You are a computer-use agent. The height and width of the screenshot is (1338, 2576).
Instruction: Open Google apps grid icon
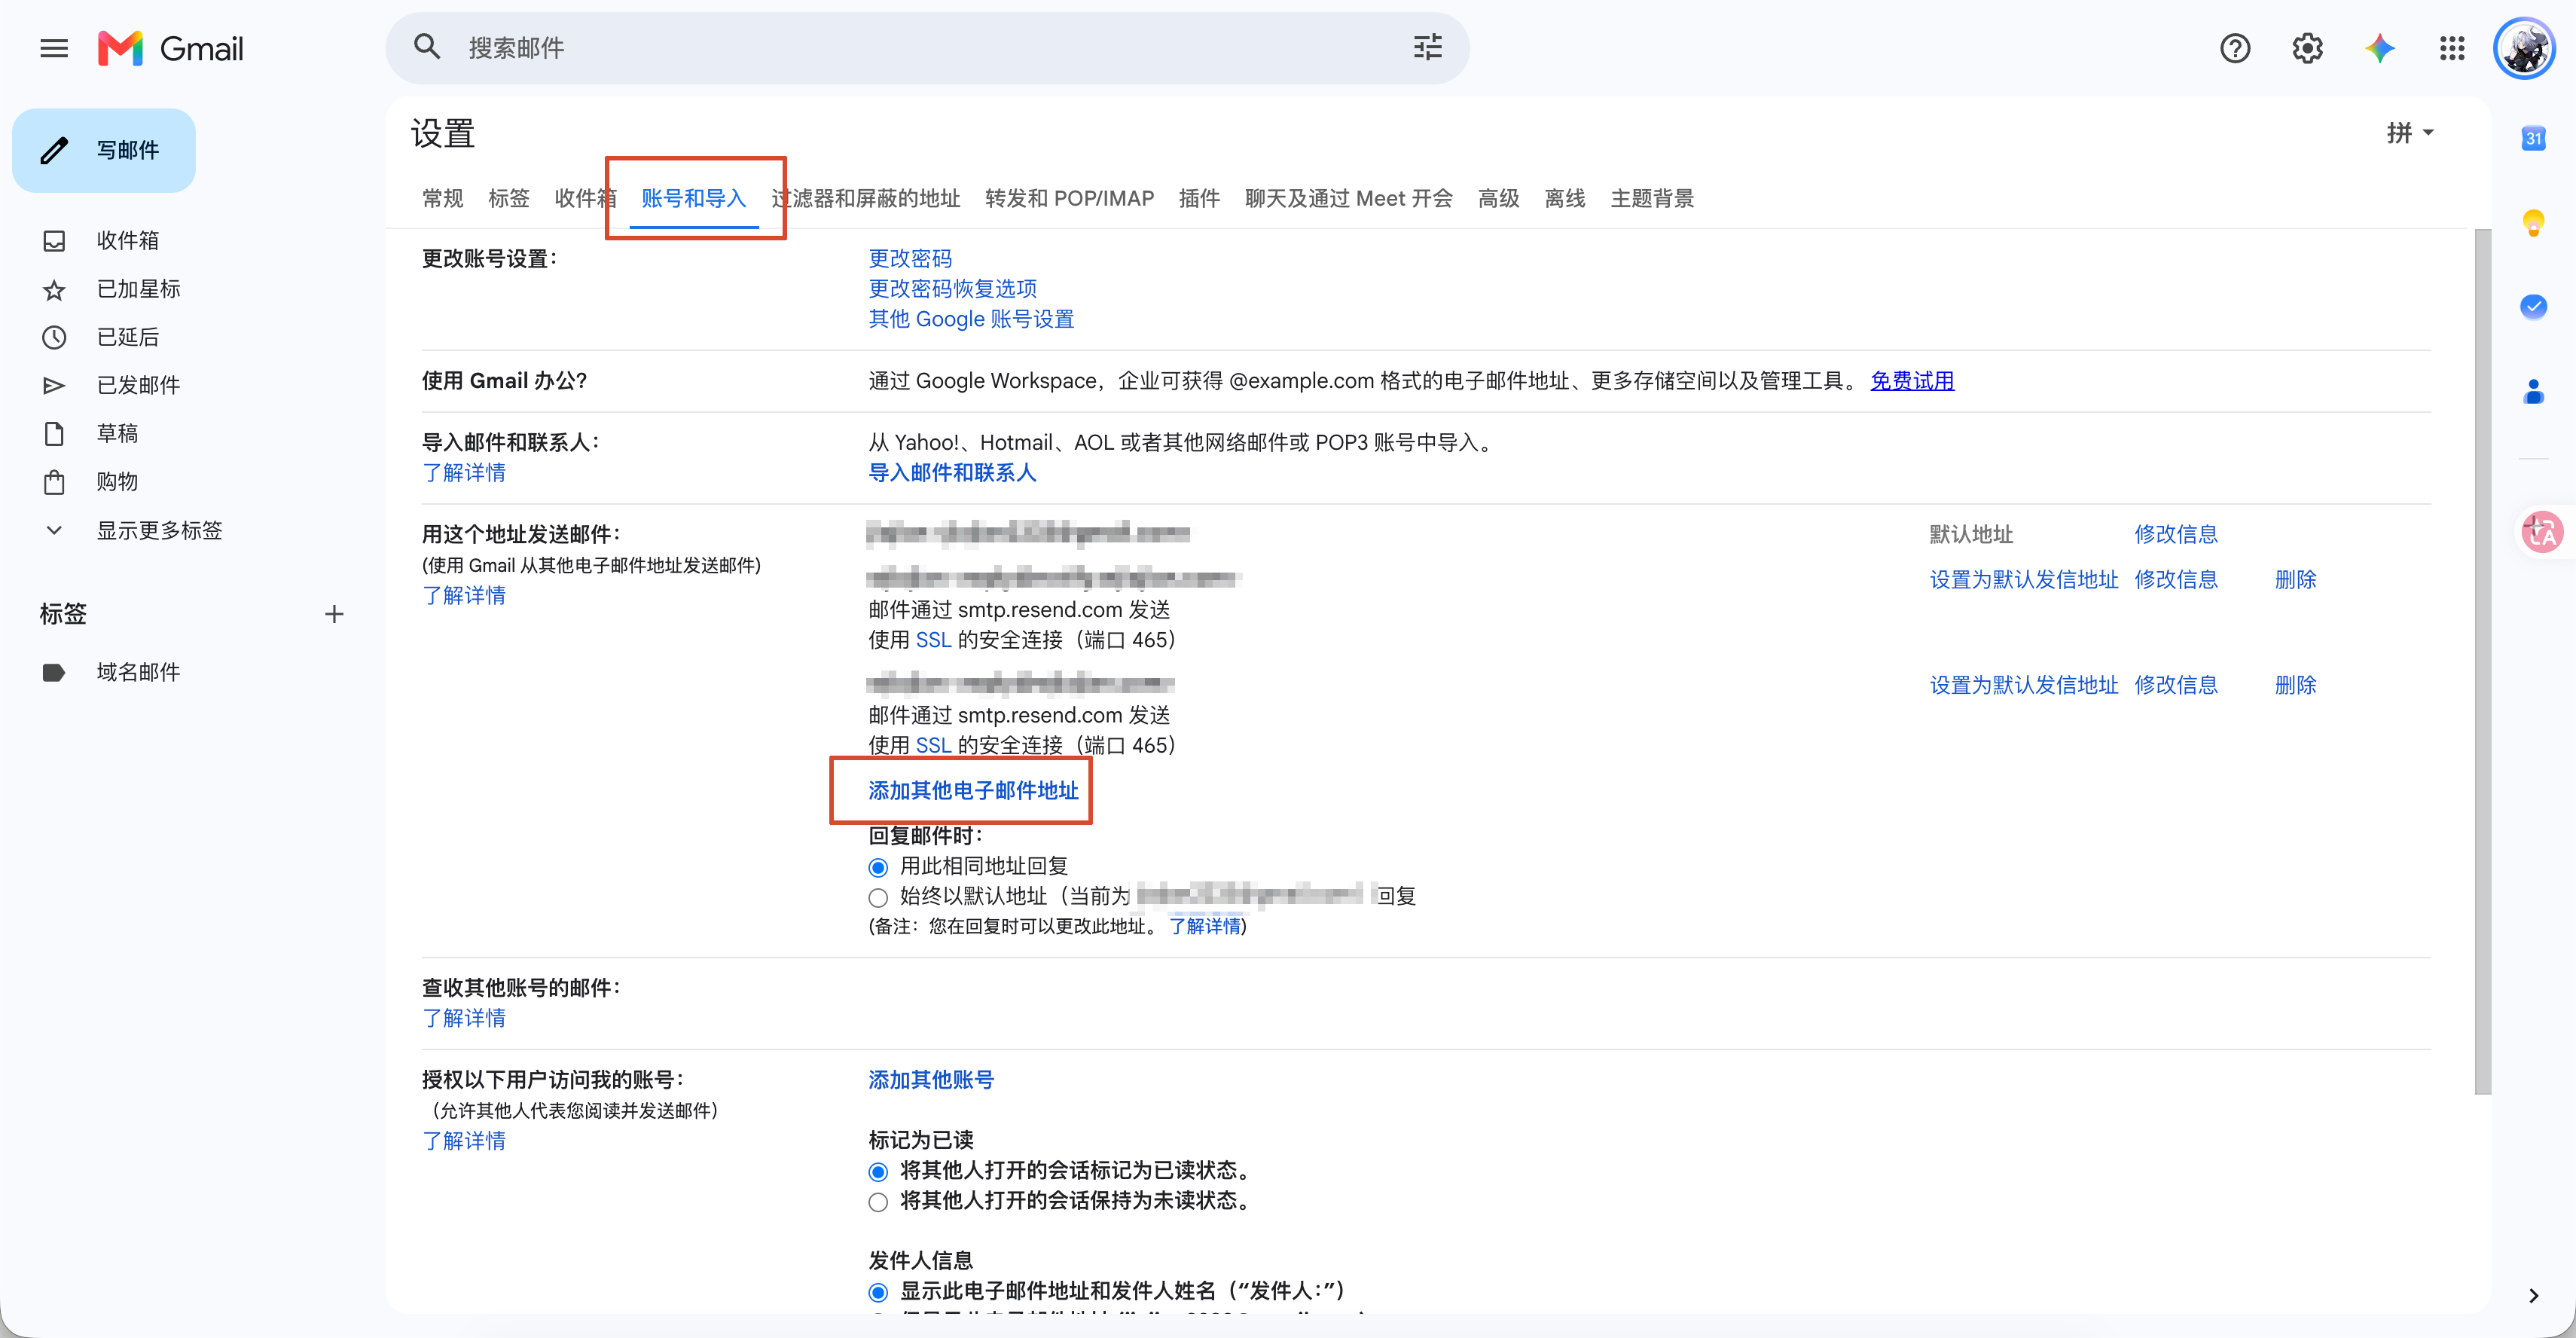coord(2451,48)
